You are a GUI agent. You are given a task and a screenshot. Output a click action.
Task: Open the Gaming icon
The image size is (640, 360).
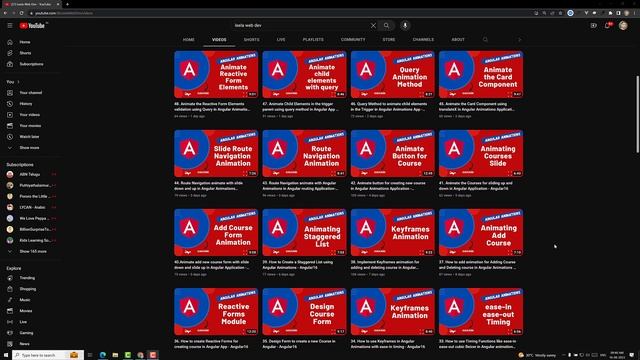click(10, 333)
